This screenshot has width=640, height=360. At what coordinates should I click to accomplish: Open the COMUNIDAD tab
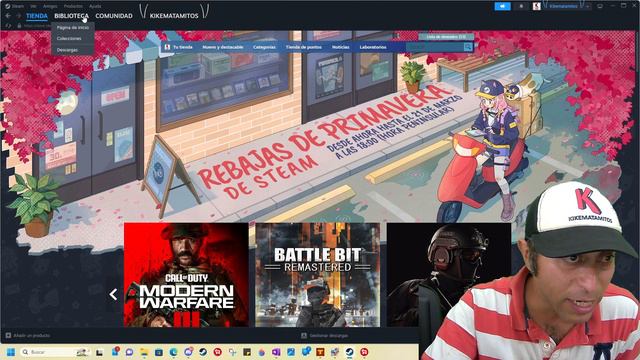[114, 16]
